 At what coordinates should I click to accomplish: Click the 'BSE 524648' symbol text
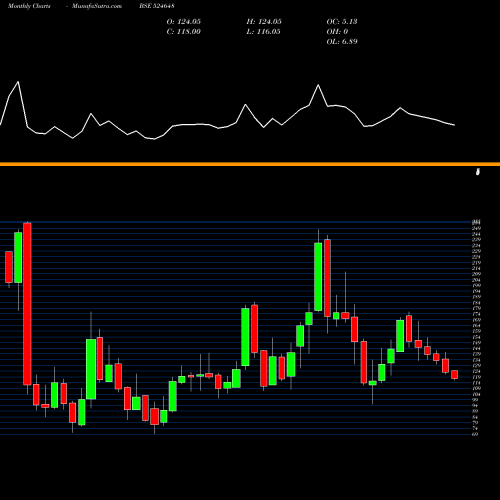(x=157, y=6)
